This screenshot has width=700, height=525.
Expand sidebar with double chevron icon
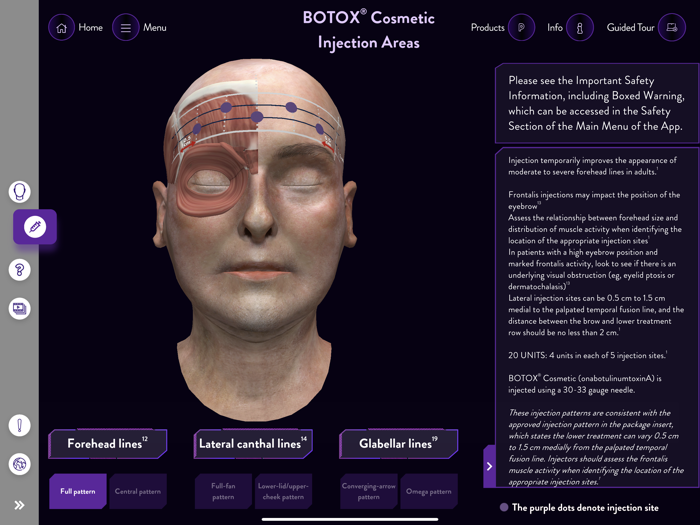tap(19, 505)
